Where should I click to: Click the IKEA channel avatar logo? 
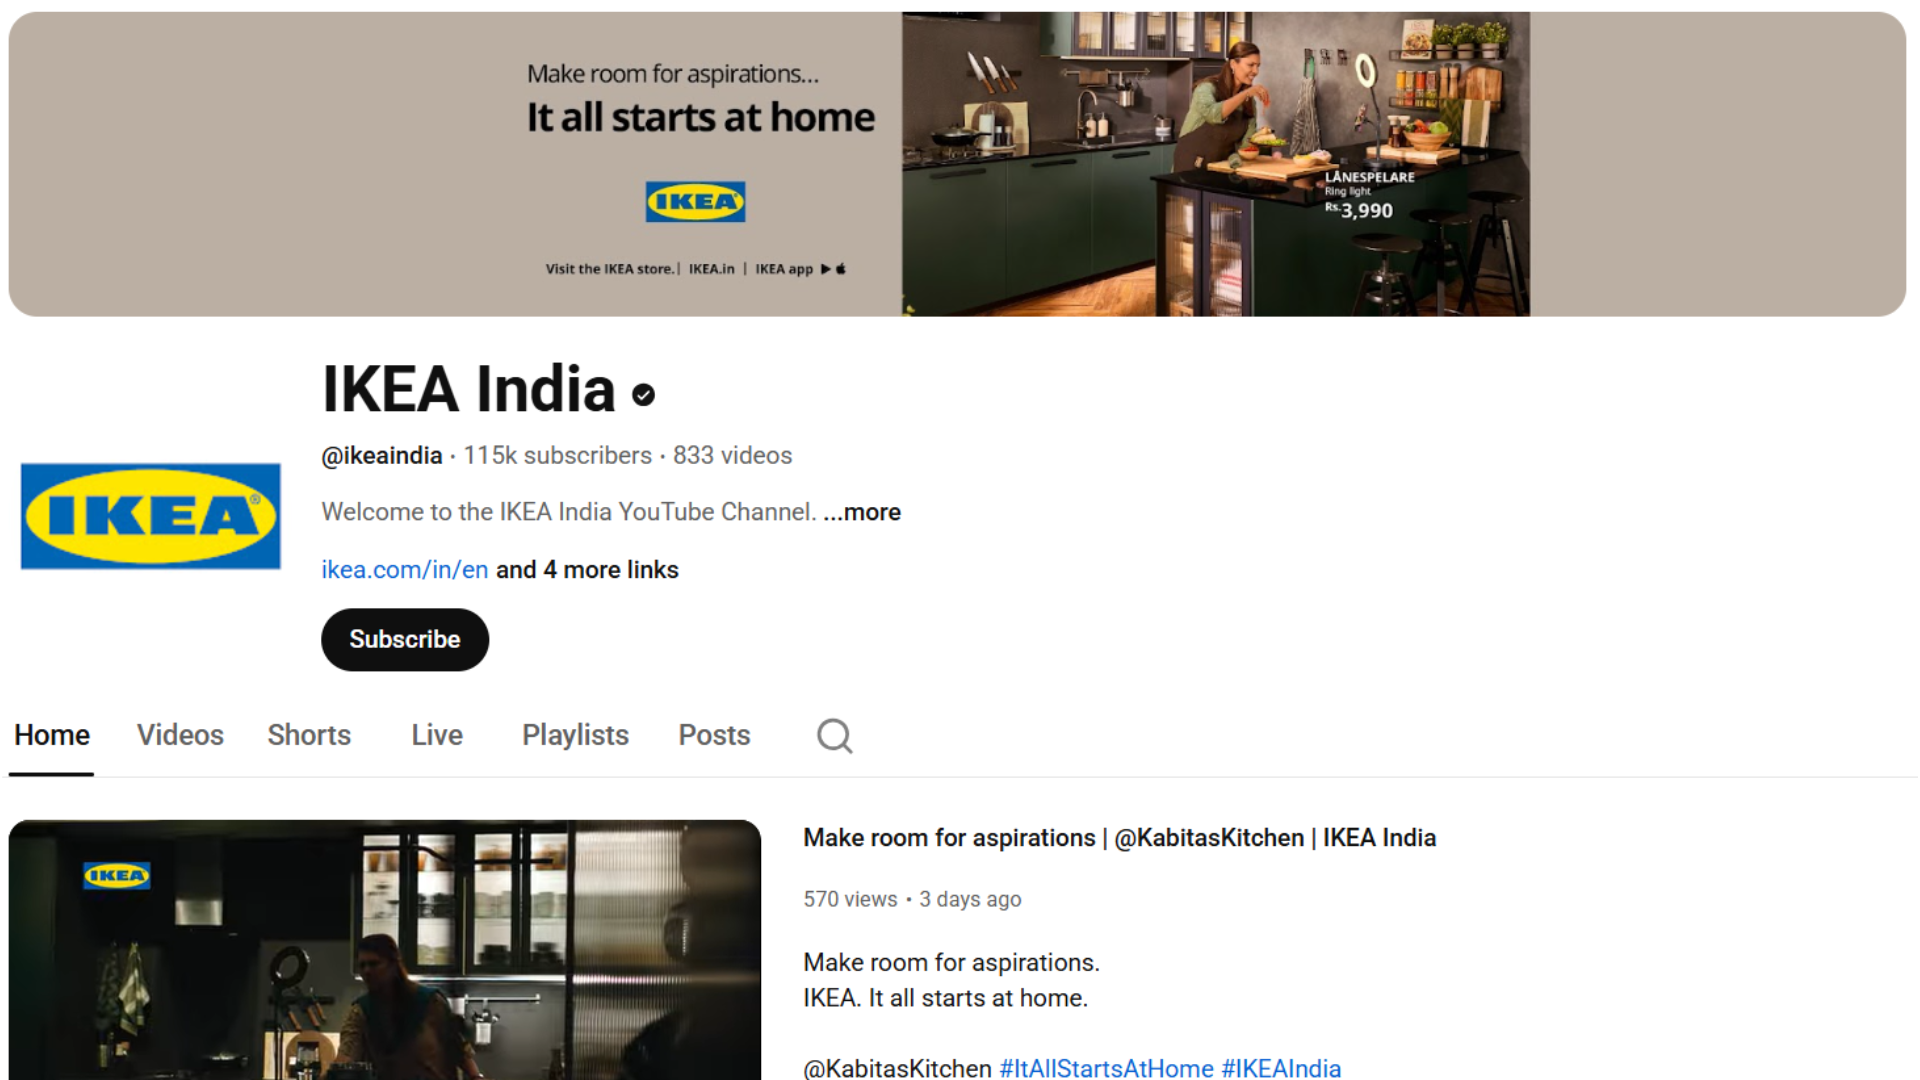151,516
